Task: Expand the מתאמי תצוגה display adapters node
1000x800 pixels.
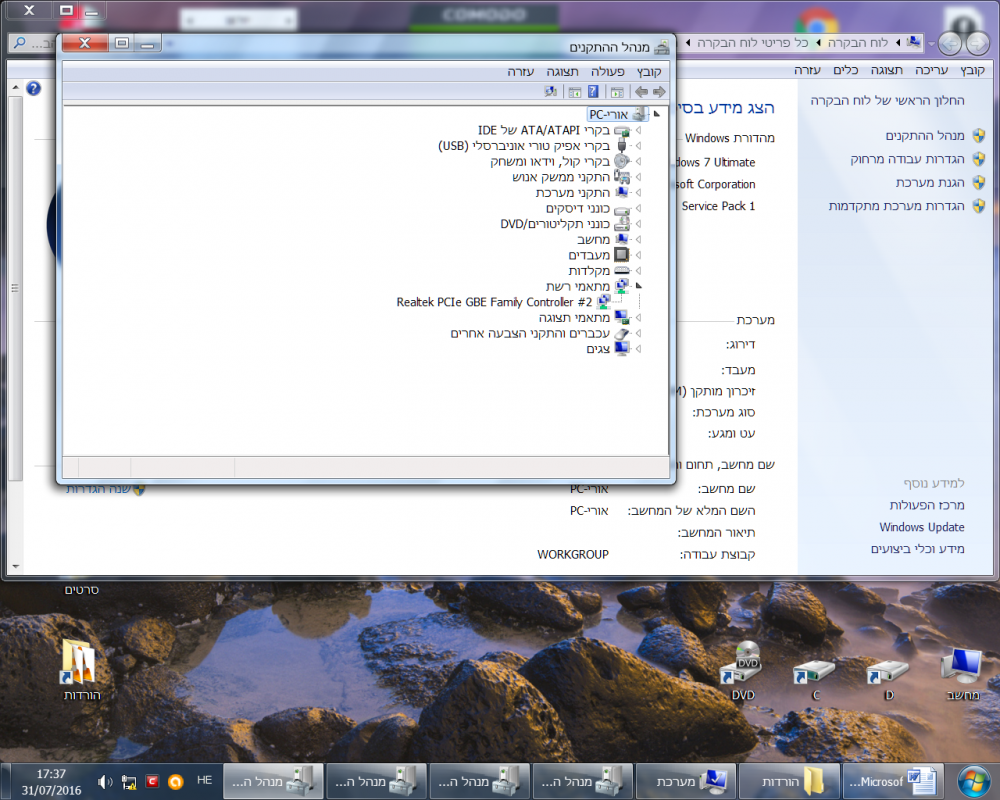Action: (x=638, y=318)
